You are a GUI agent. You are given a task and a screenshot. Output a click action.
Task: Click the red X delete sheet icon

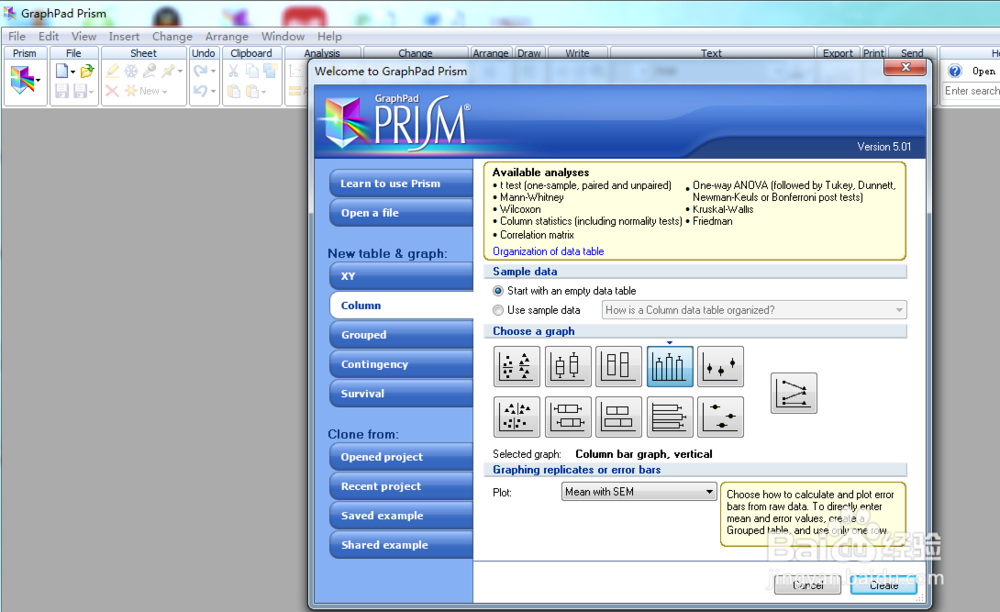coord(112,91)
